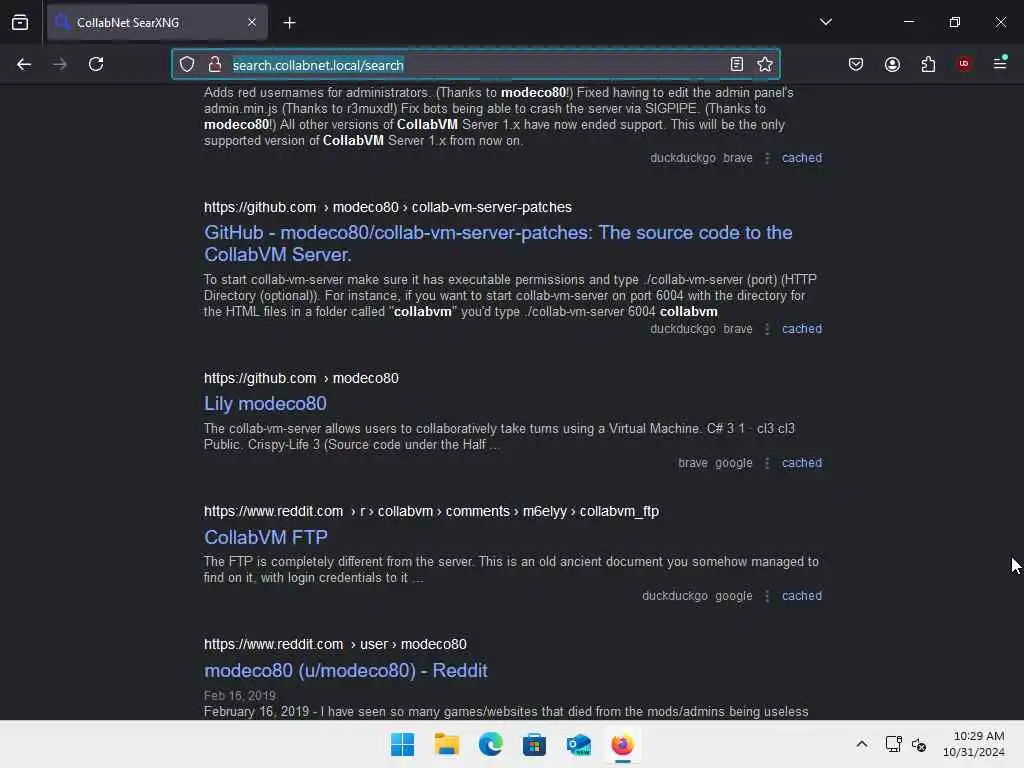This screenshot has height=768, width=1024.
Task: Reload the current page
Action: [96, 64]
